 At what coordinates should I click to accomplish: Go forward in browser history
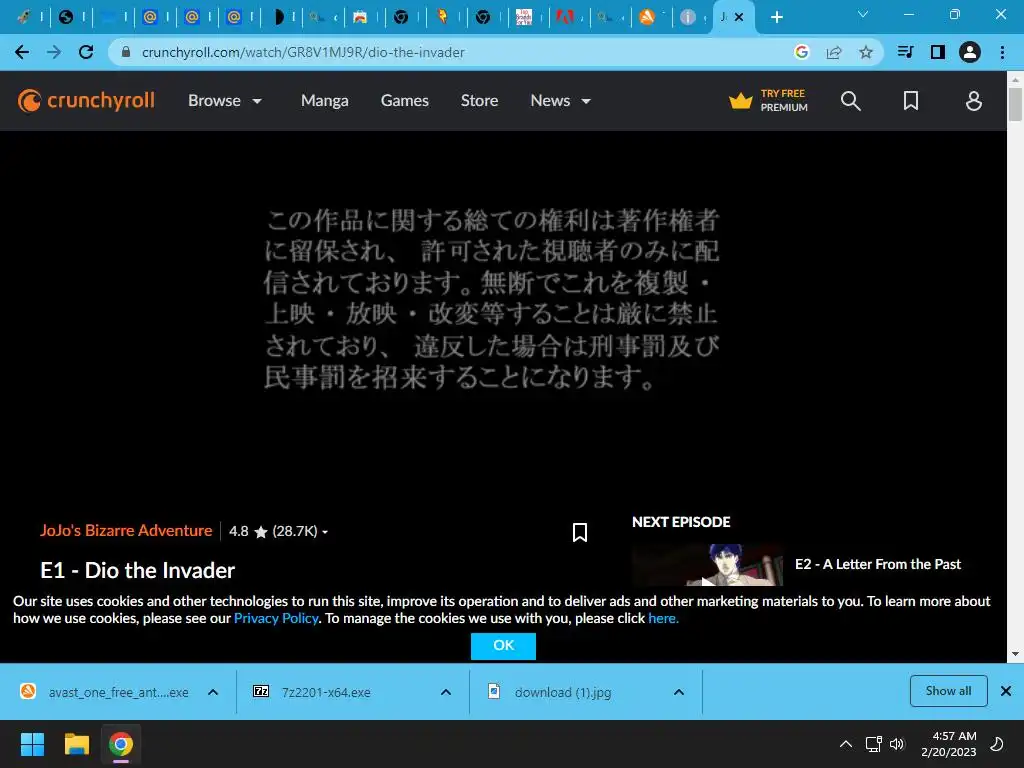pos(54,52)
